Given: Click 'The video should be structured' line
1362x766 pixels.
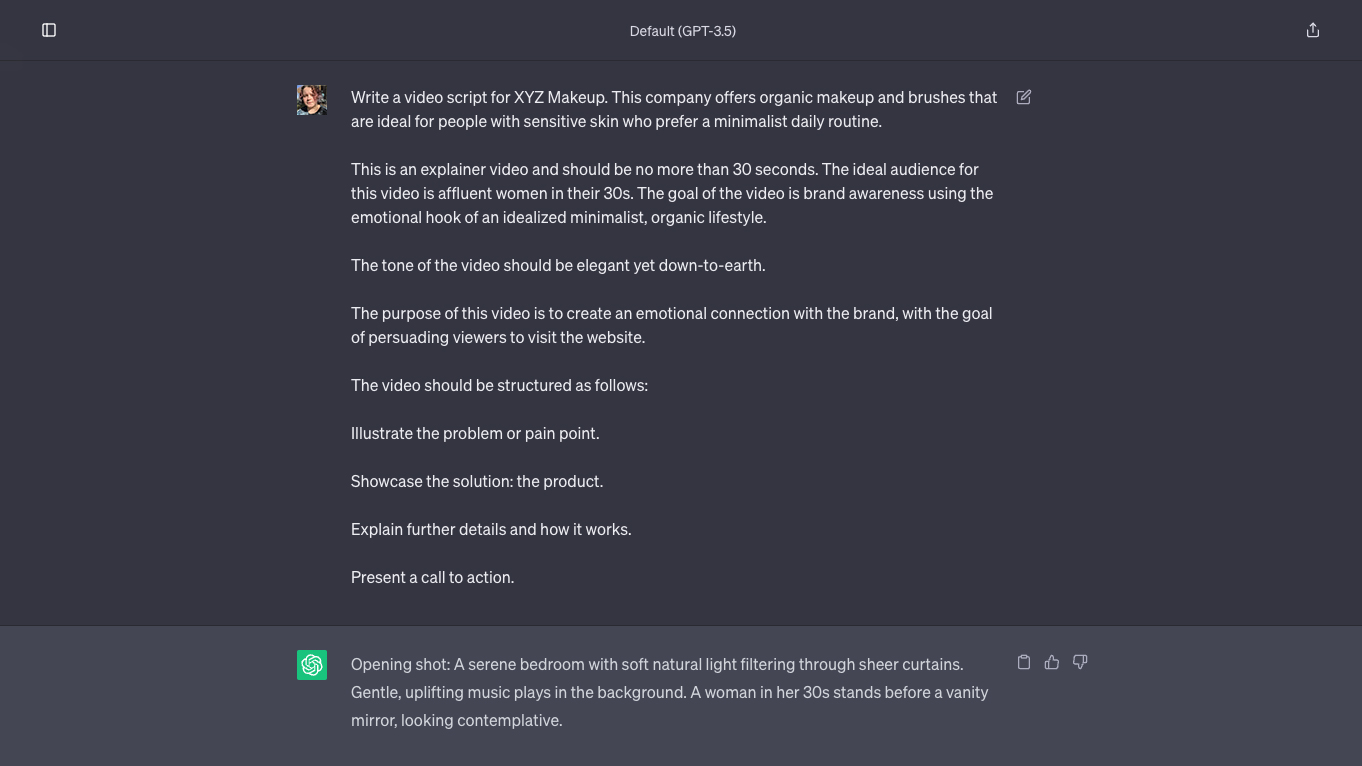Looking at the screenshot, I should (x=499, y=385).
